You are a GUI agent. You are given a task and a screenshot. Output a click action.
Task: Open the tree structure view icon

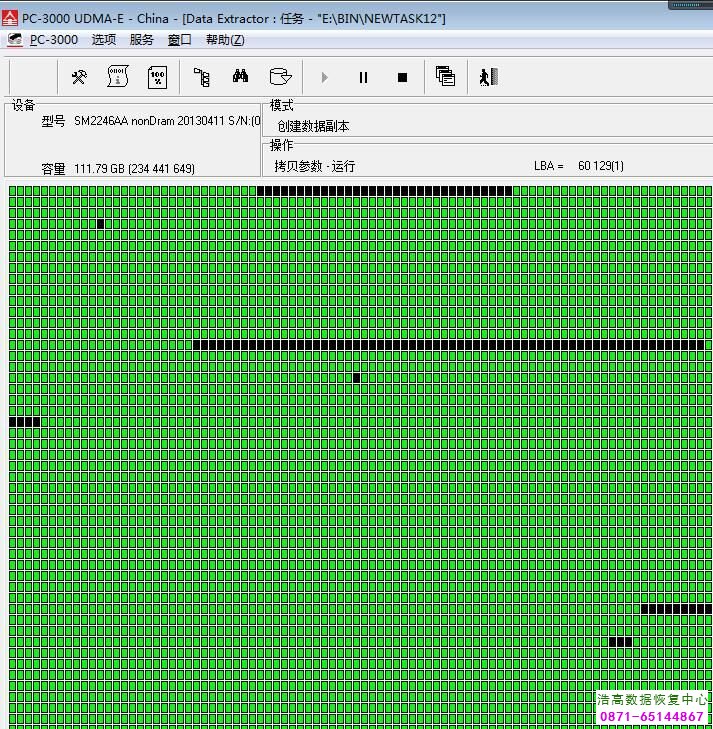tap(201, 77)
